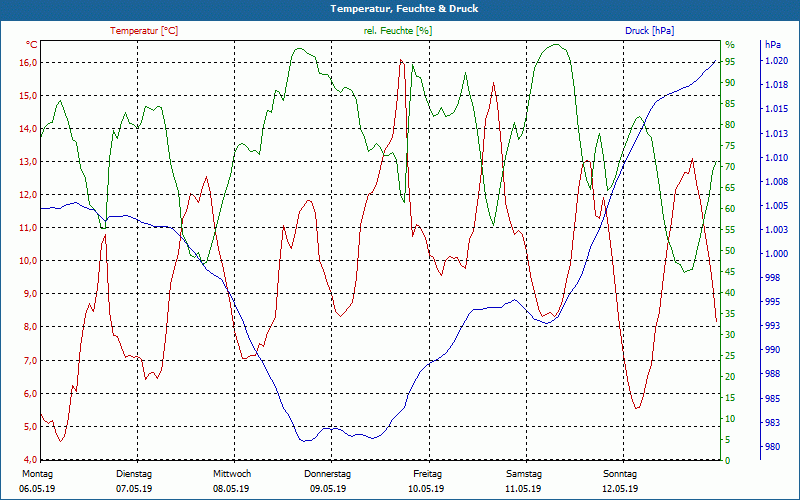Click the date '08.05.19'
800x500 pixels.
231,489
